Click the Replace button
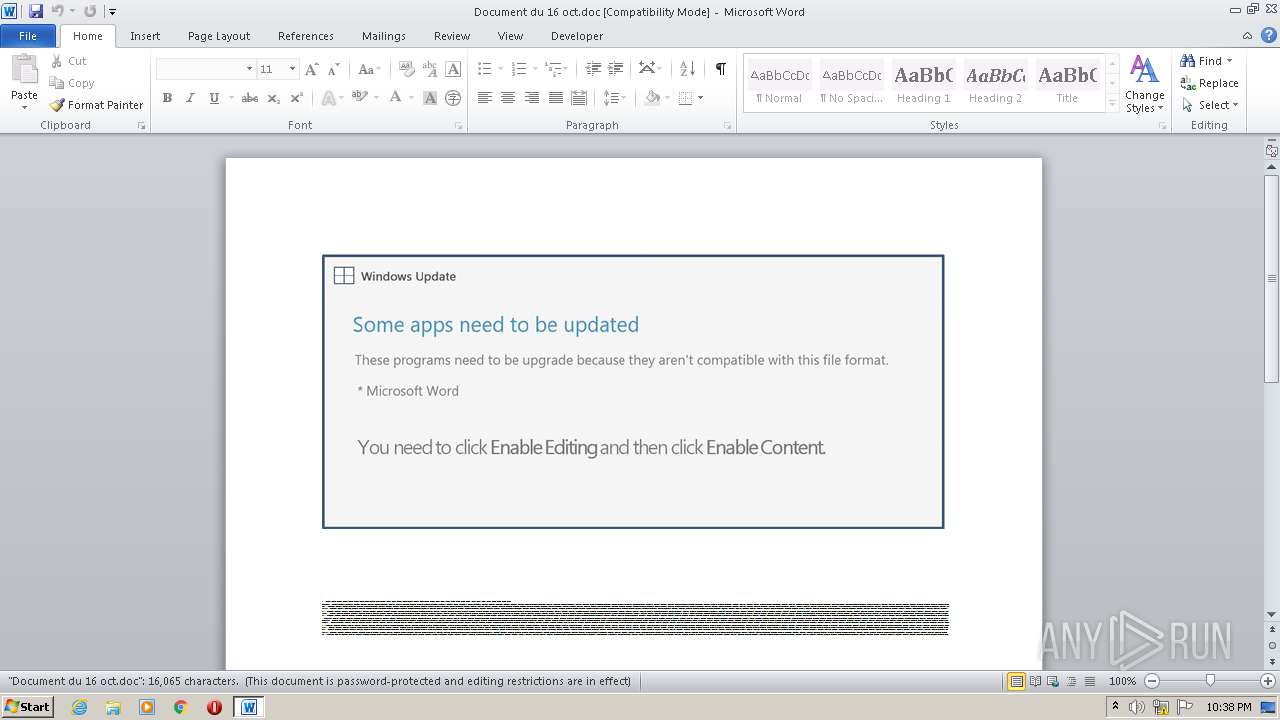Image resolution: width=1280 pixels, height=720 pixels. point(1209,83)
